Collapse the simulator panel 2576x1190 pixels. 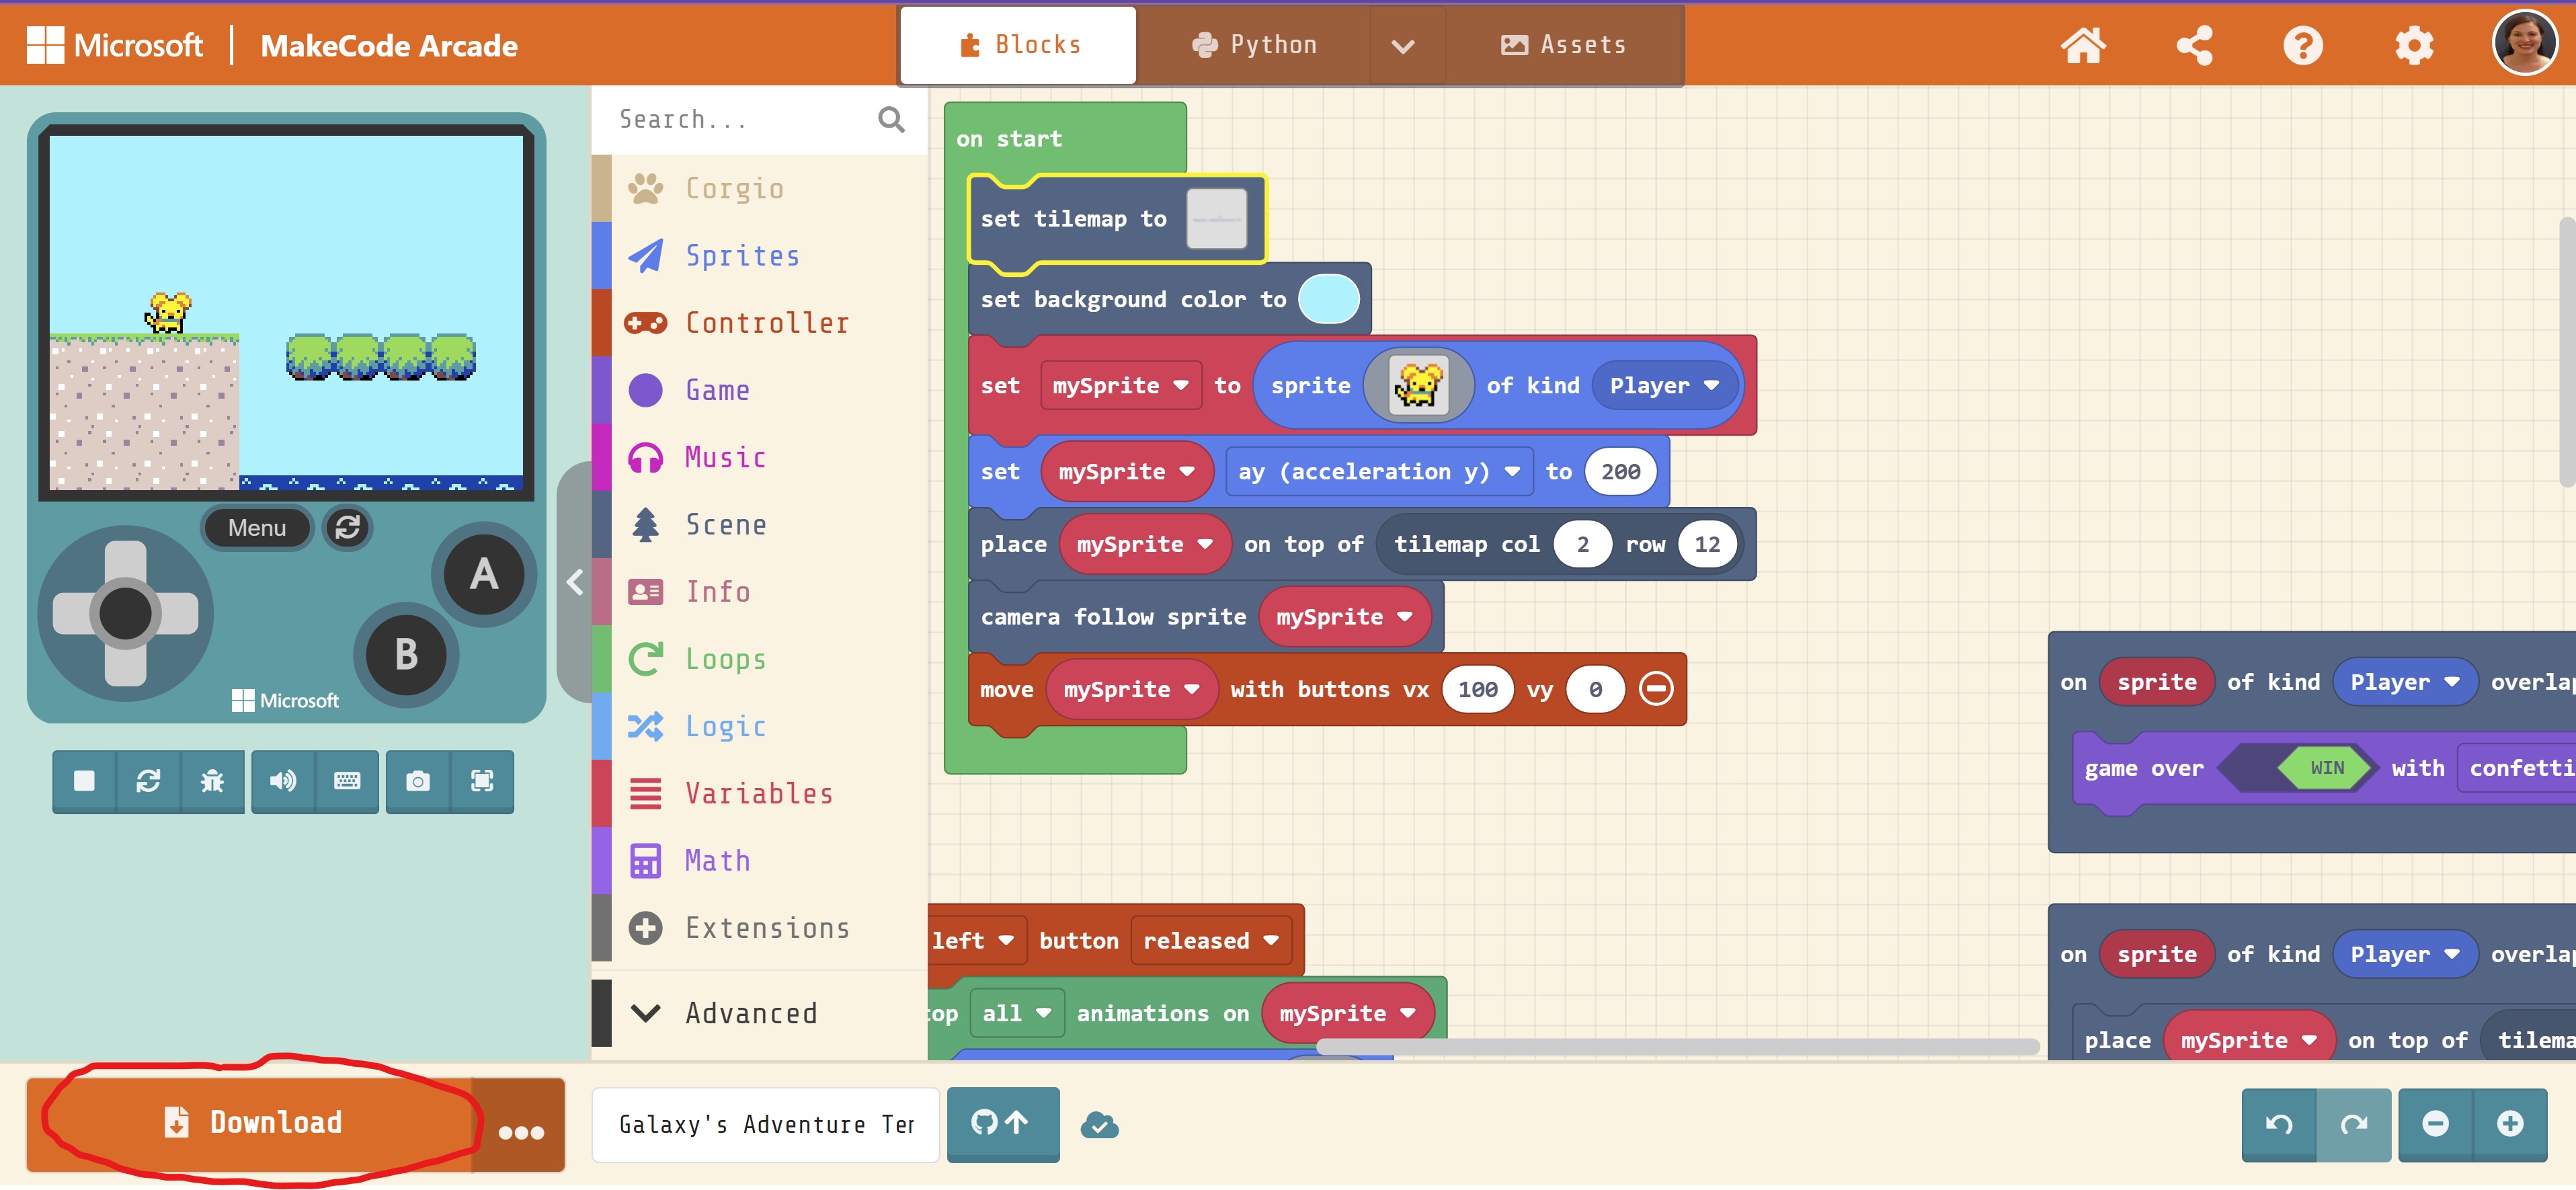pos(575,582)
